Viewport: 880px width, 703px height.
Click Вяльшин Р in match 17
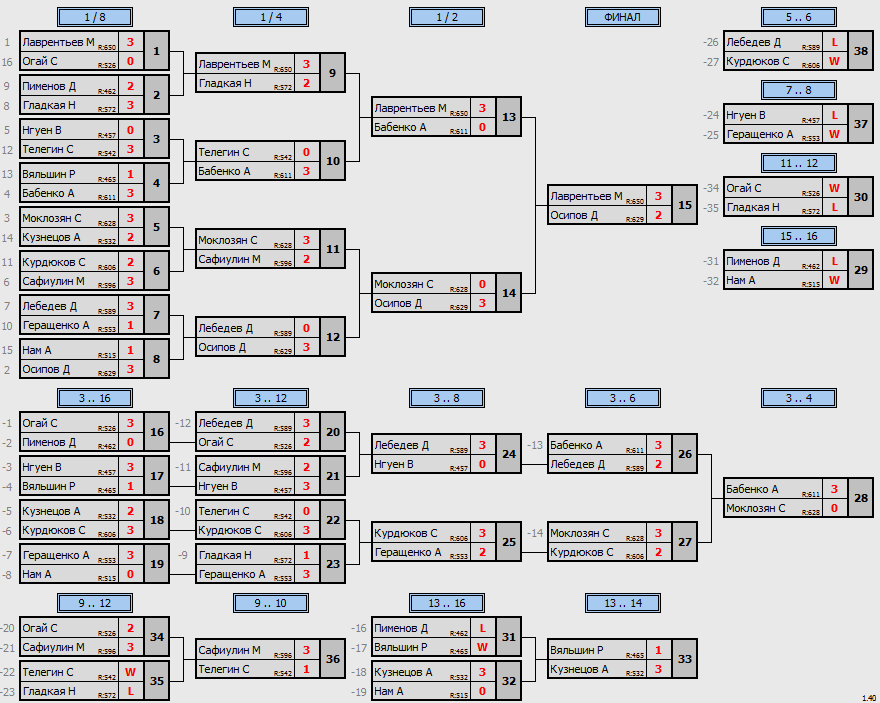coord(49,486)
